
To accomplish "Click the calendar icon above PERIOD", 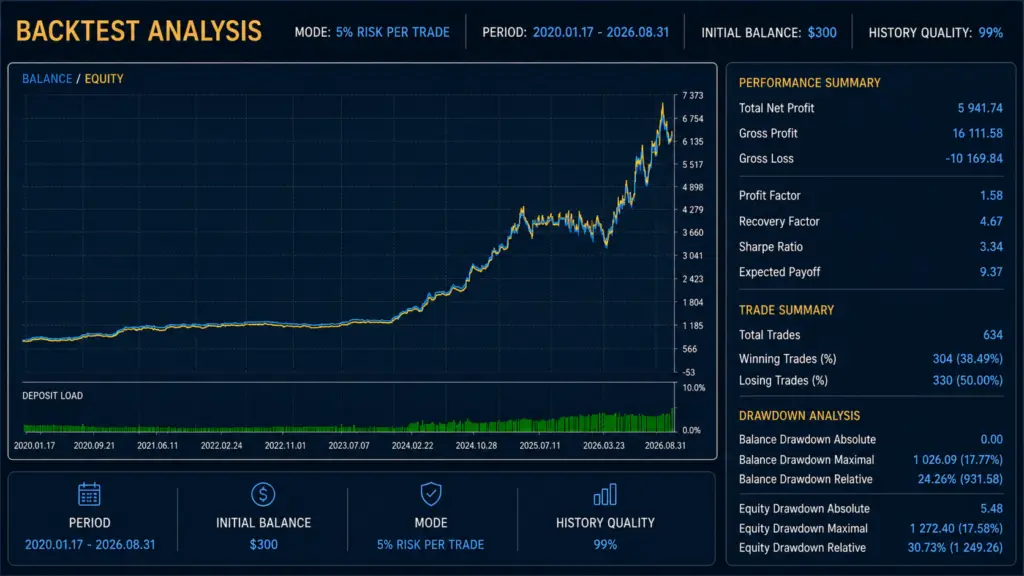I will (x=89, y=494).
